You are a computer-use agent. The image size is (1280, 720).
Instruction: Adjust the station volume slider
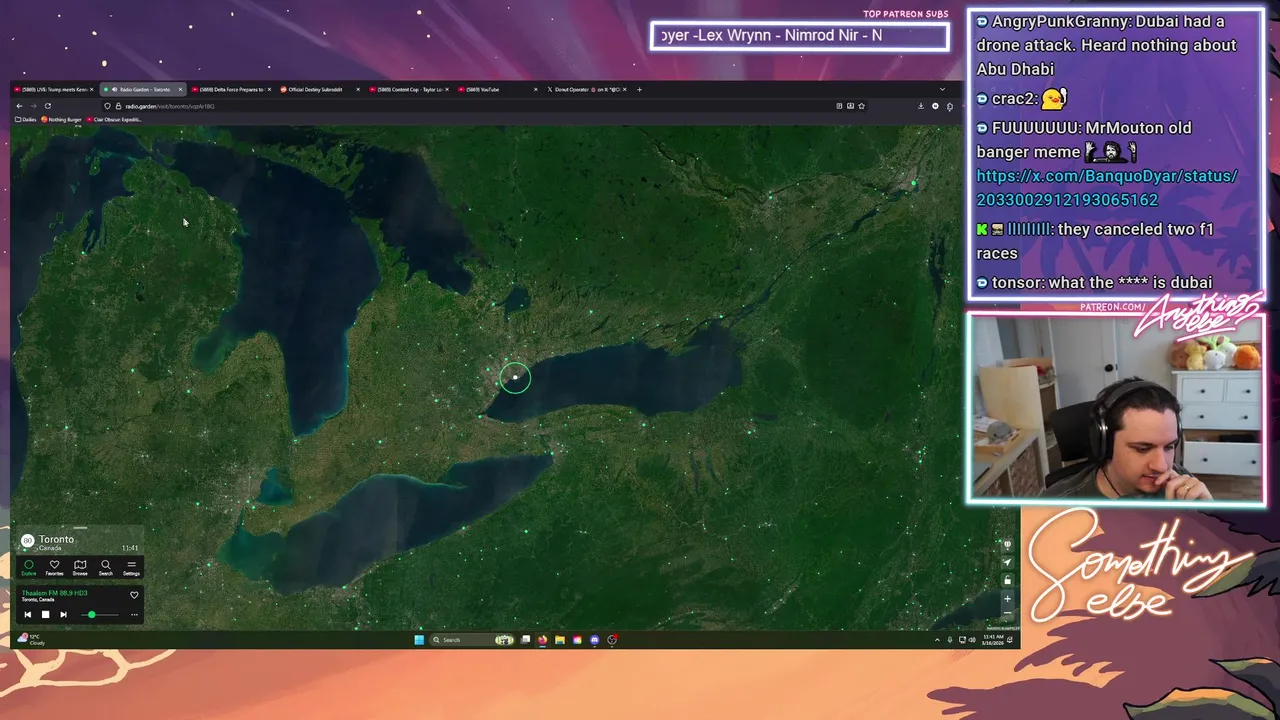click(x=100, y=615)
